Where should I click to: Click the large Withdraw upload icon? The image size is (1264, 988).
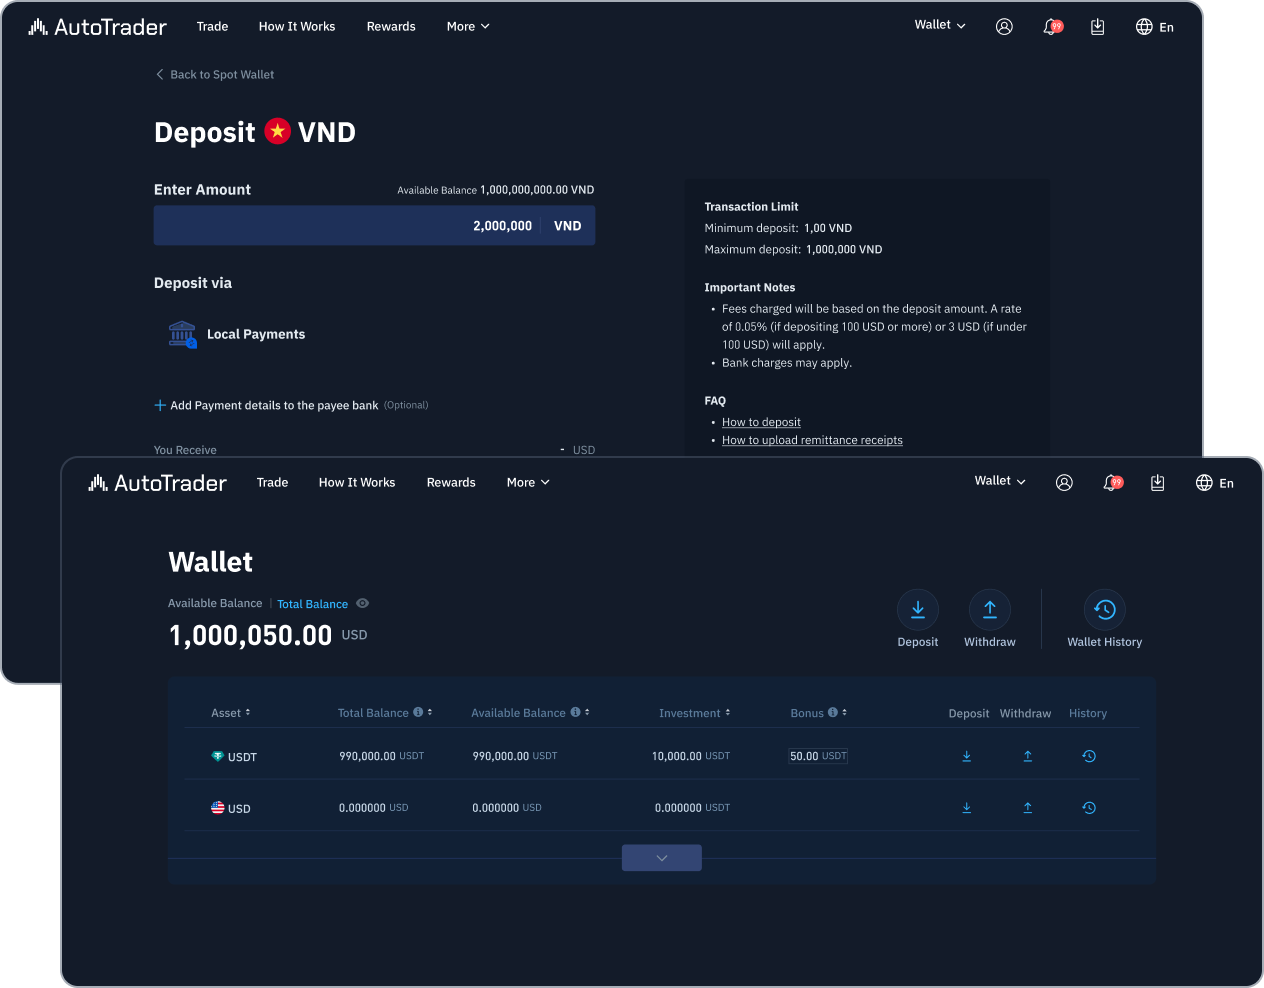[989, 609]
